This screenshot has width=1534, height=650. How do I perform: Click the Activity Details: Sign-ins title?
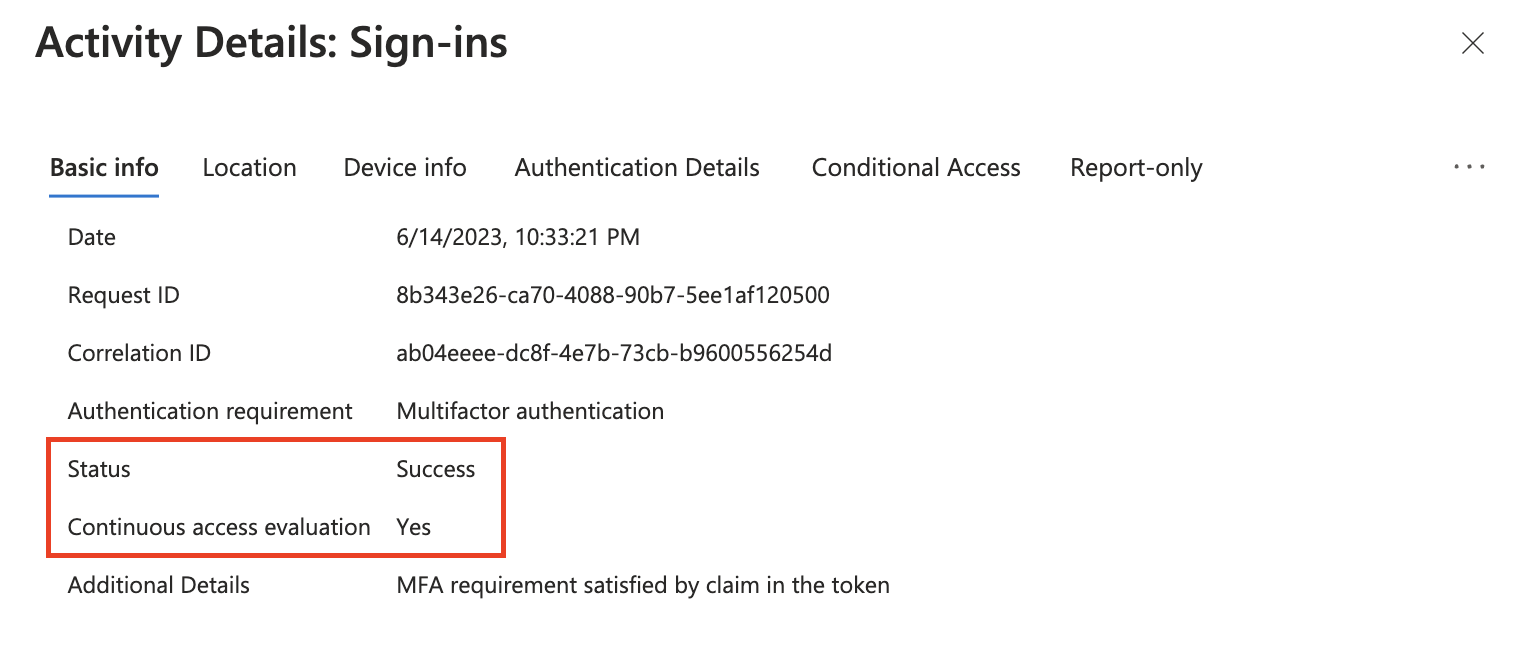[x=272, y=42]
